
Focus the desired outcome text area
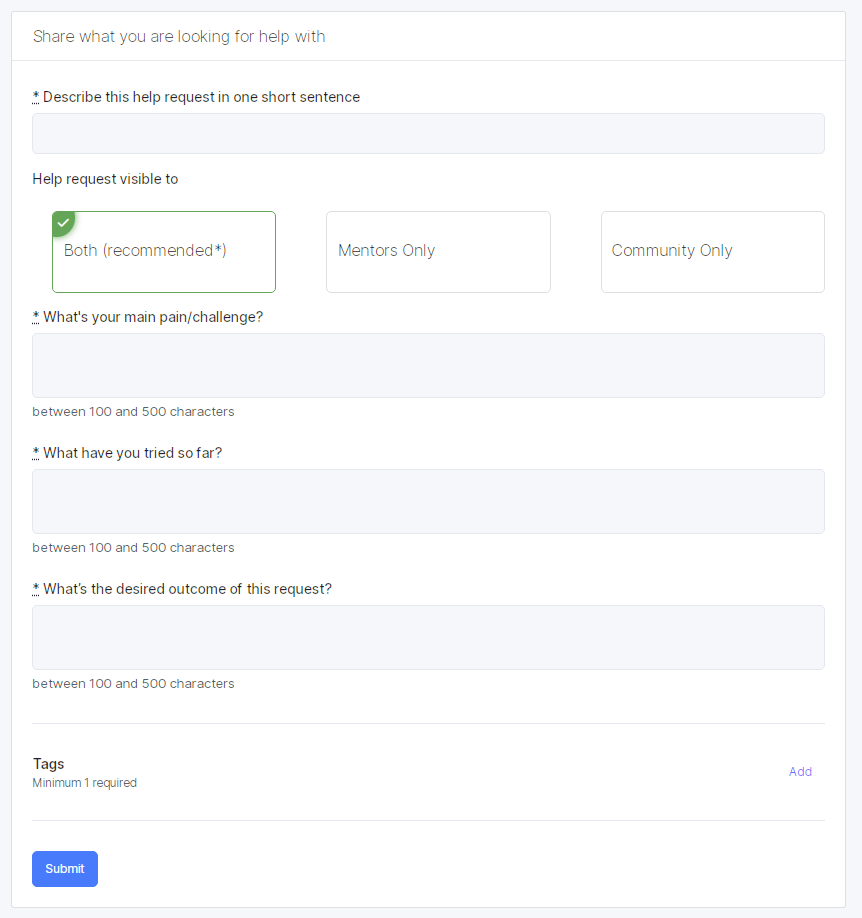[428, 638]
